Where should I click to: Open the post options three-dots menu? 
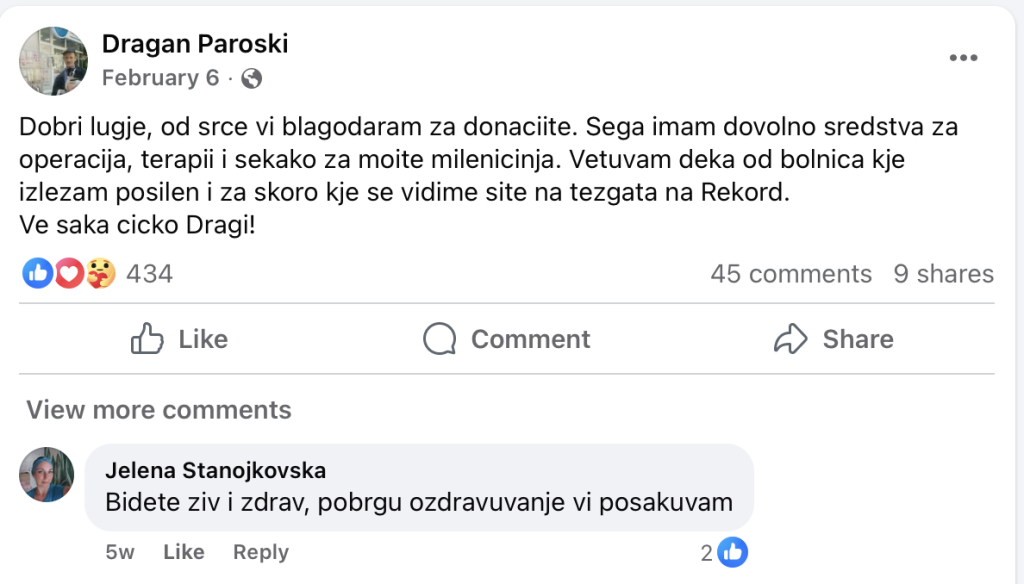963,58
